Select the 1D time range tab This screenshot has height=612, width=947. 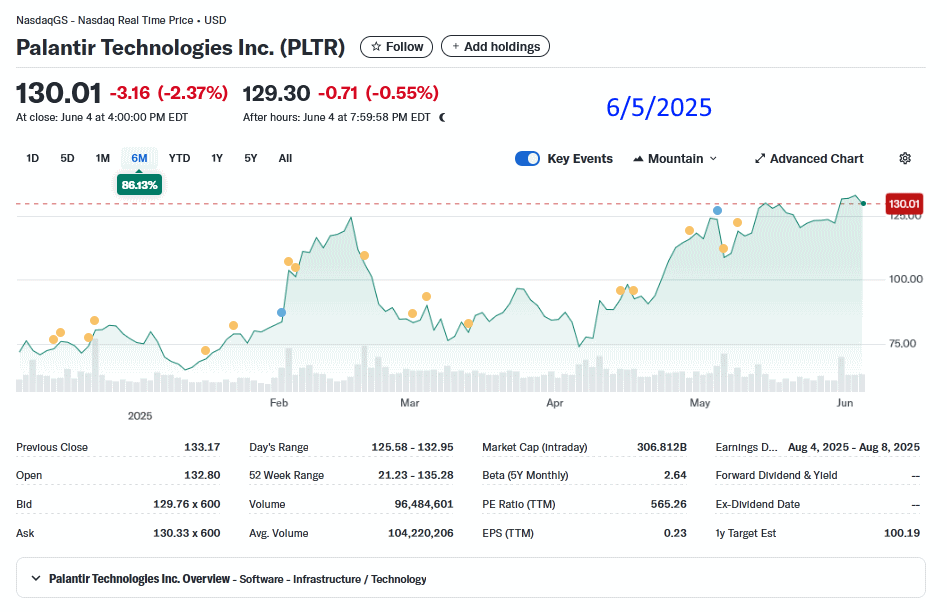tap(33, 158)
